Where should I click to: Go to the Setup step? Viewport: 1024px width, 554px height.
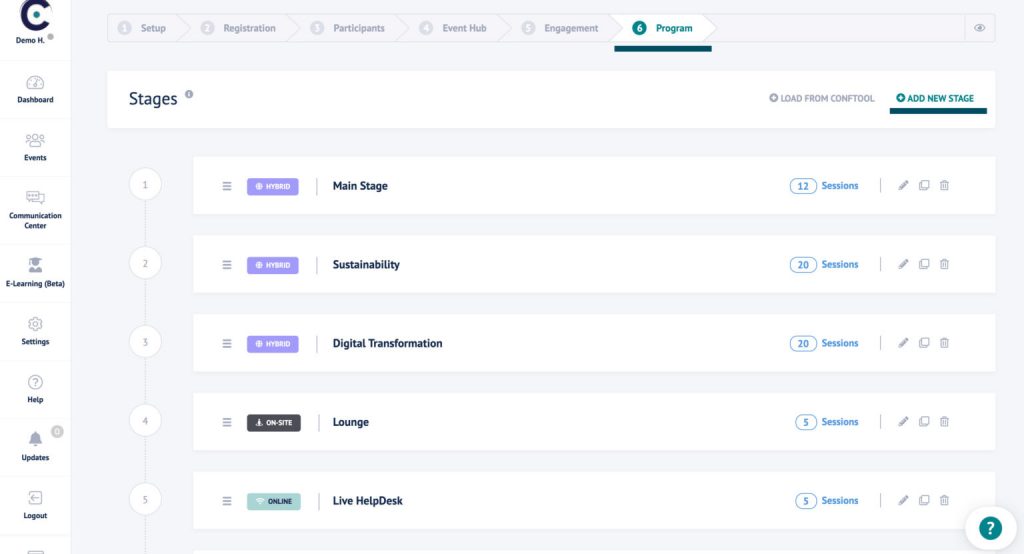point(142,28)
